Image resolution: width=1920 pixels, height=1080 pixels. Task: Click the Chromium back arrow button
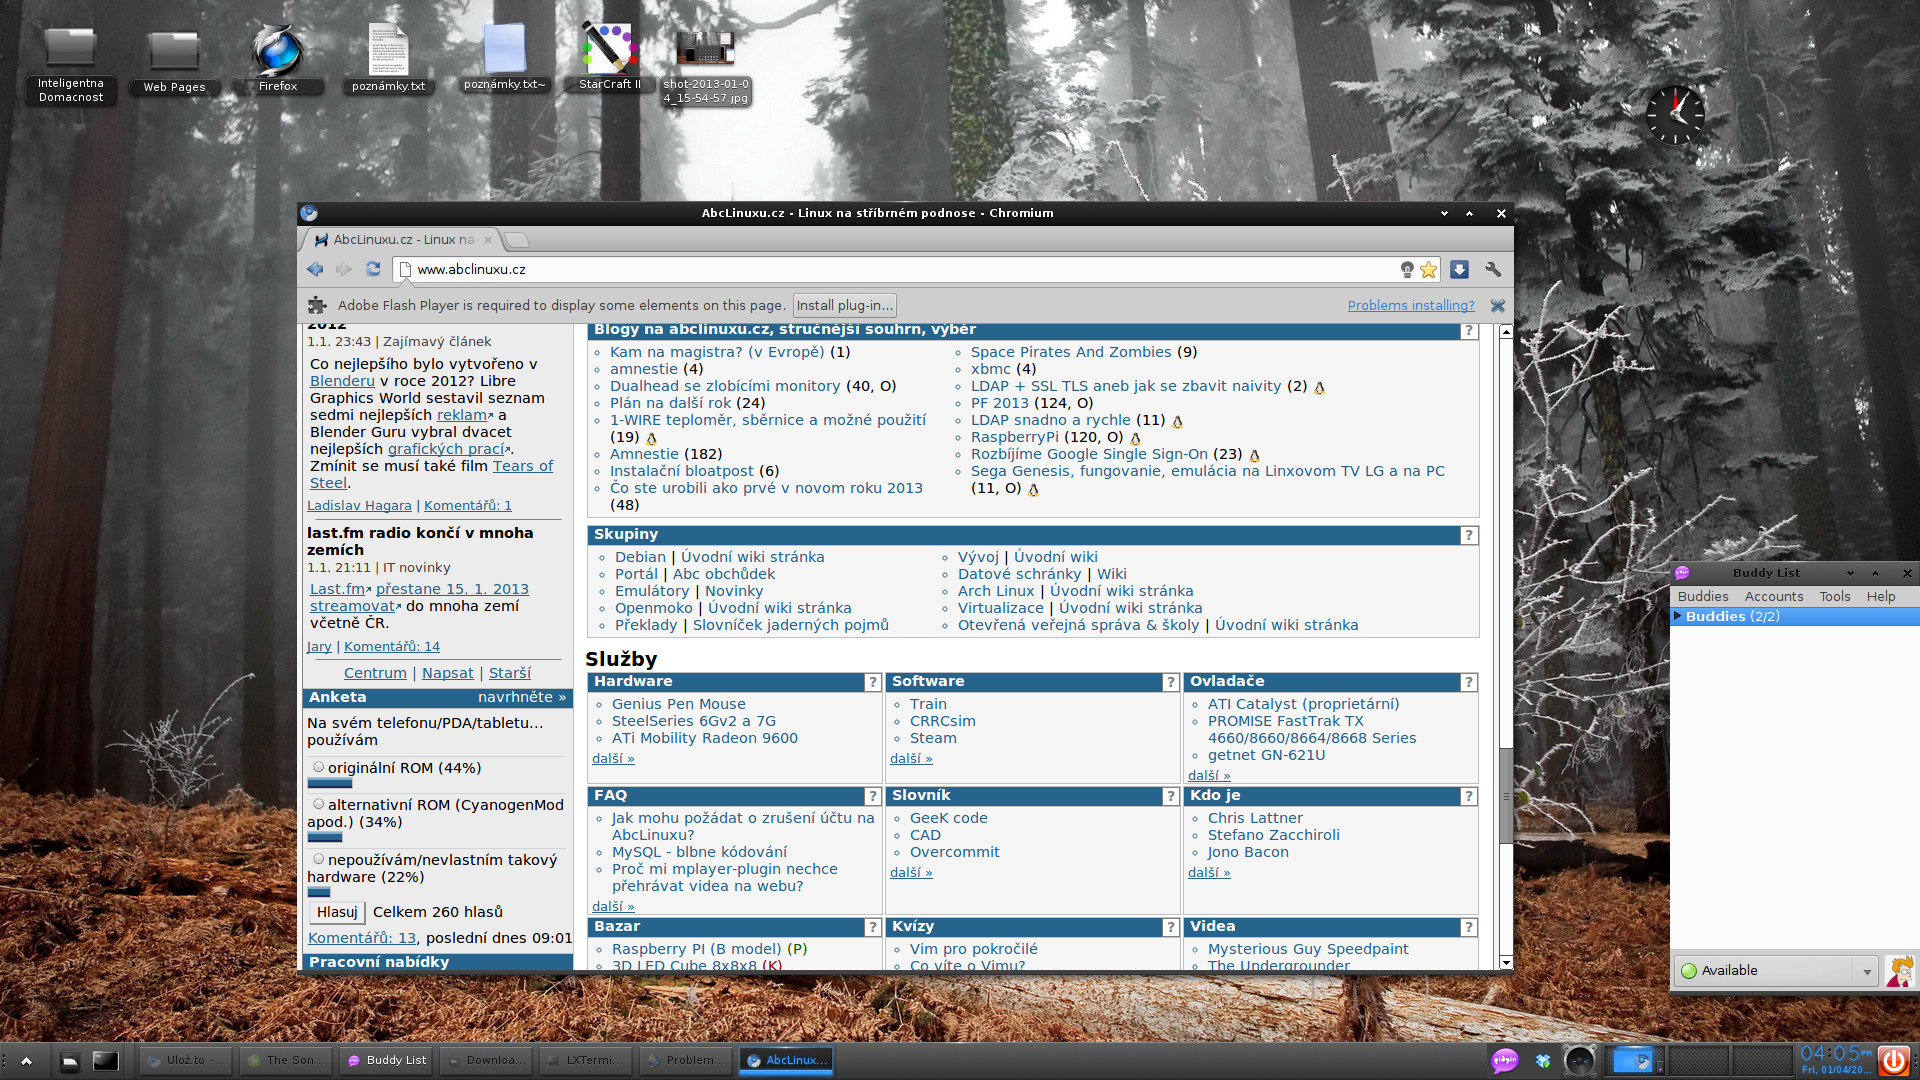(x=315, y=269)
